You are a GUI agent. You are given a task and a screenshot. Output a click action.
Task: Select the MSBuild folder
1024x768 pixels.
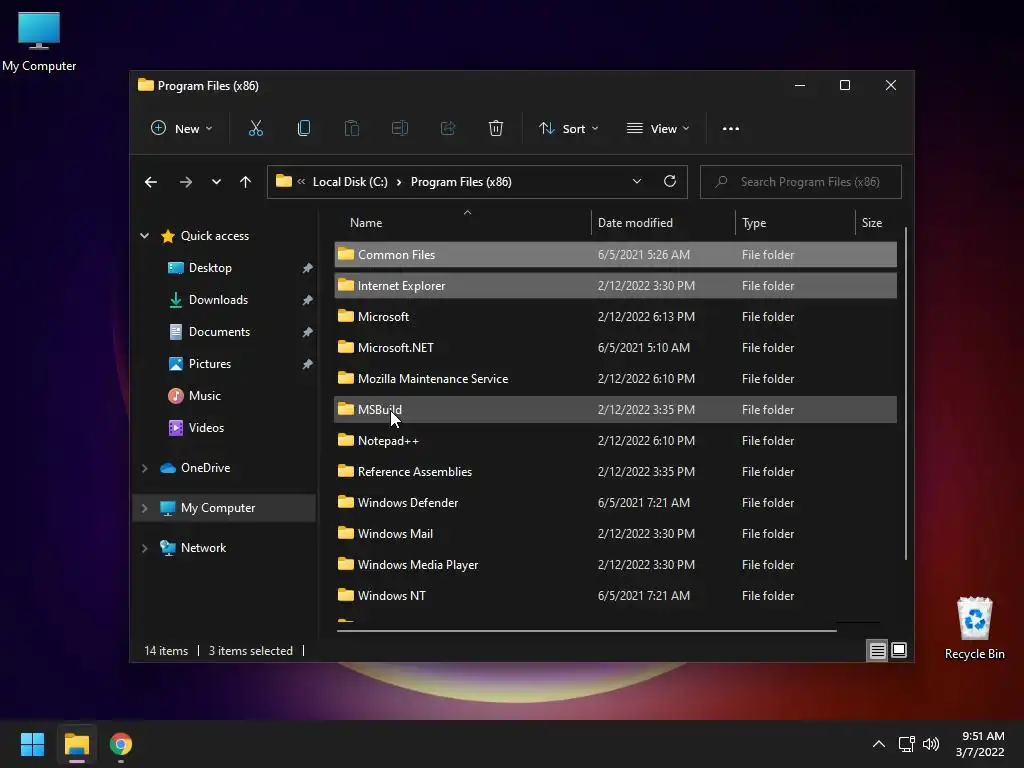(615, 409)
